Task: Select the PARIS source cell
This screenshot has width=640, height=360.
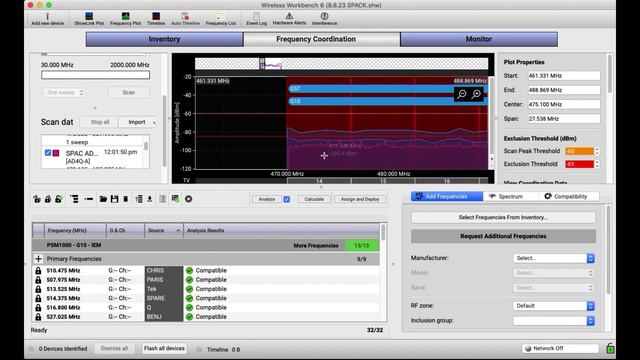Action: click(164, 280)
